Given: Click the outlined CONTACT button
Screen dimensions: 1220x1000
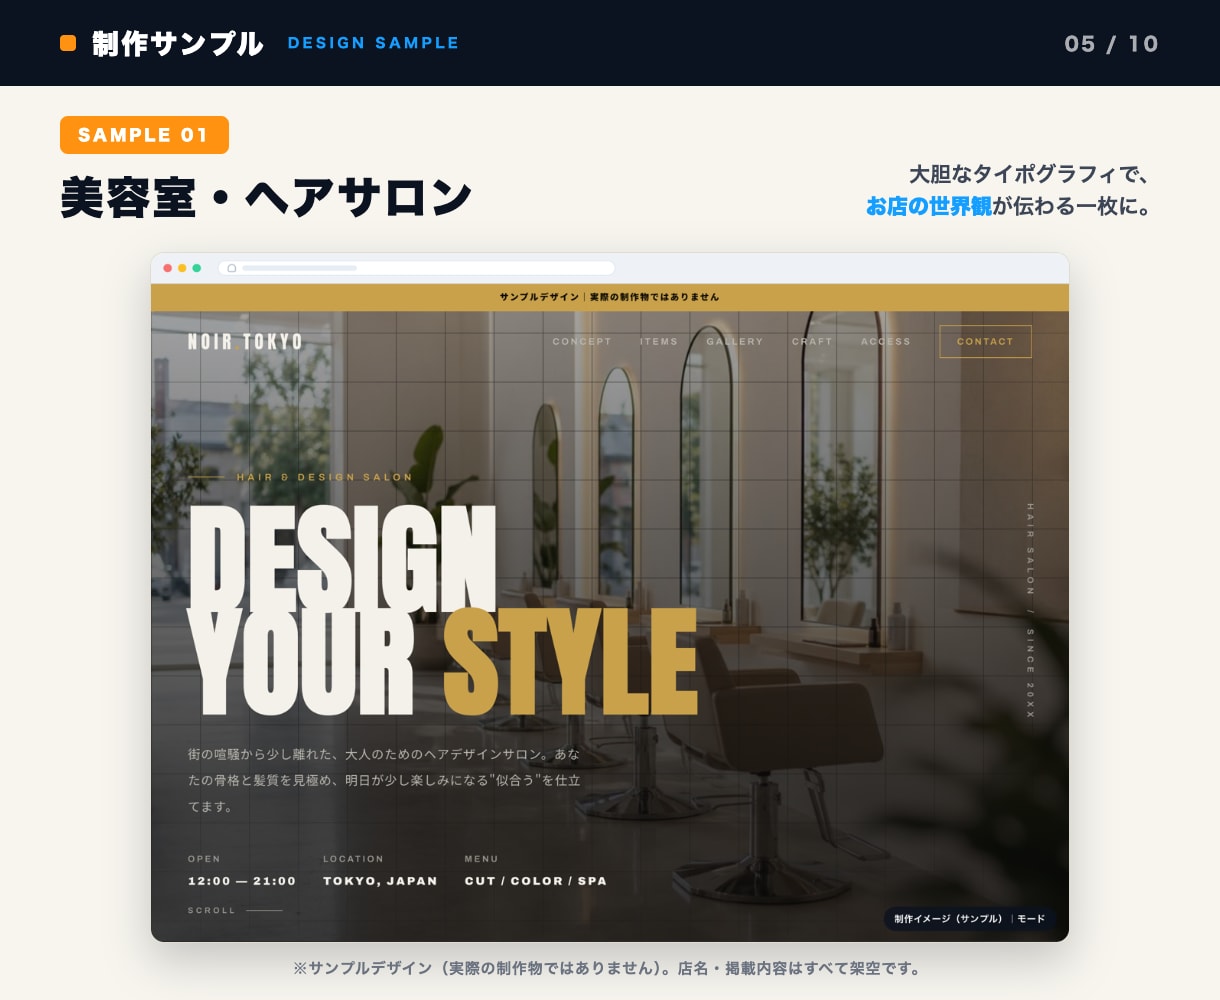Looking at the screenshot, I should pos(985,341).
